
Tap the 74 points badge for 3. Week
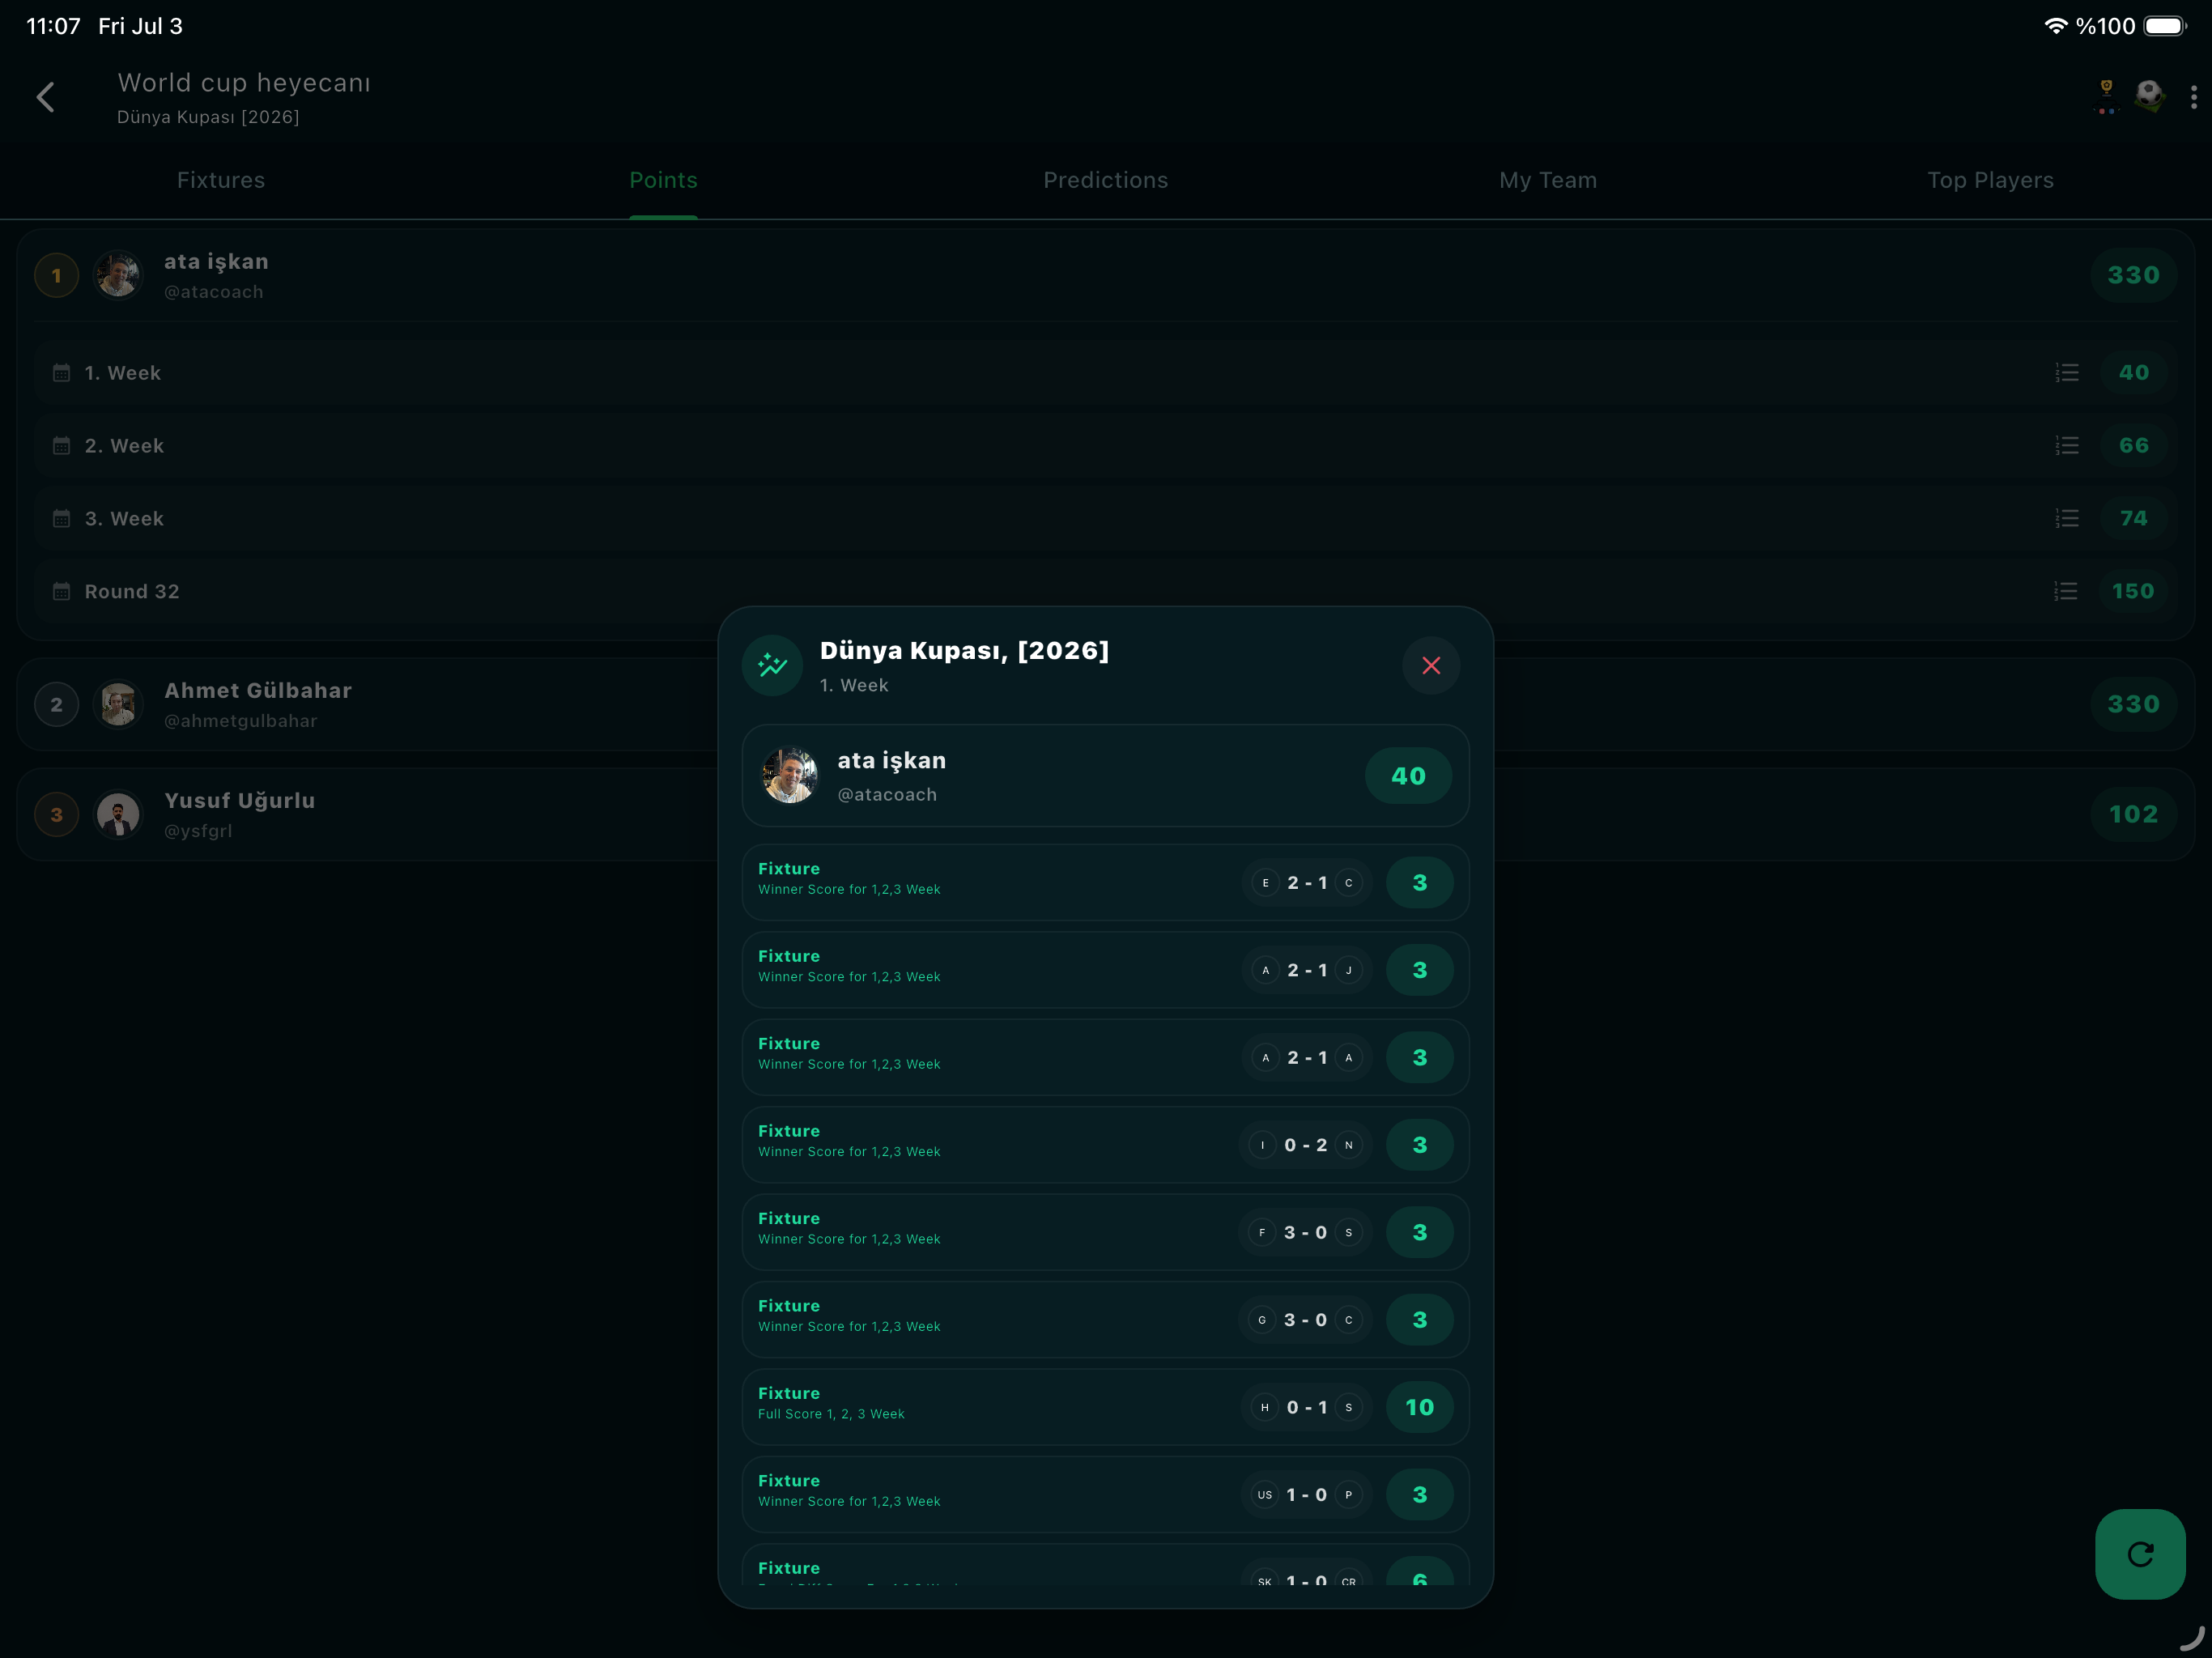pyautogui.click(x=2133, y=518)
